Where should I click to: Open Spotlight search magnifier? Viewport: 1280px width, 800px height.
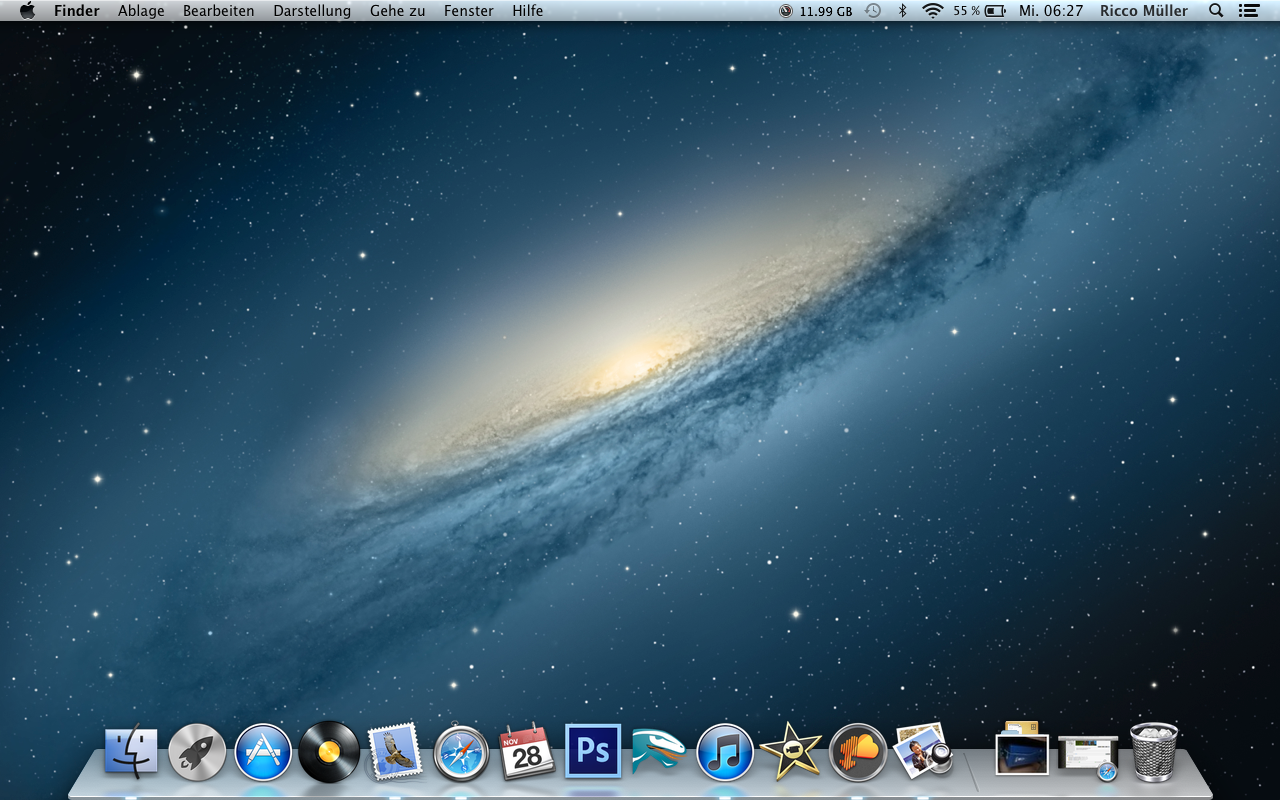(x=1216, y=11)
